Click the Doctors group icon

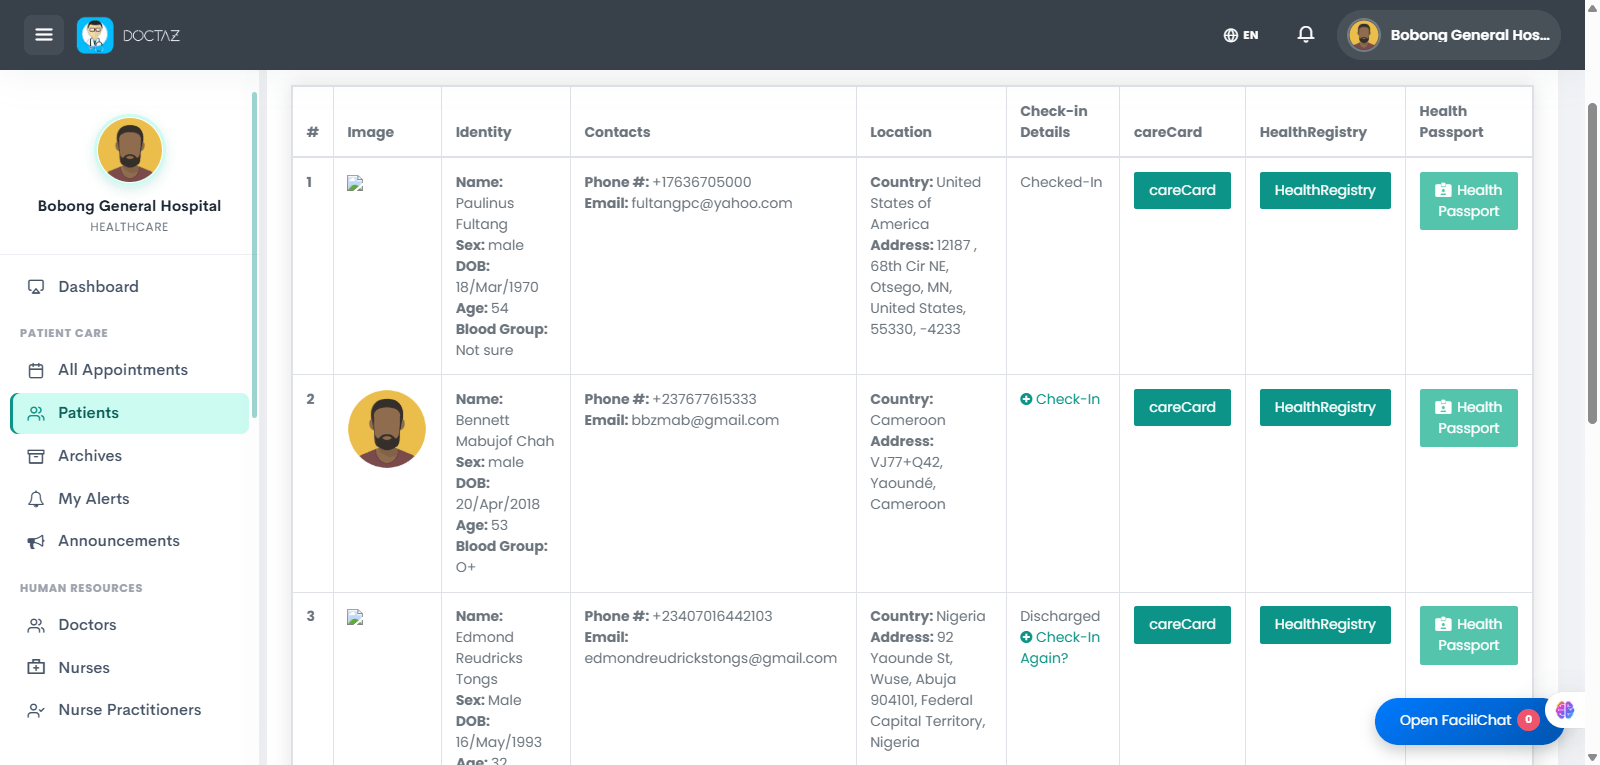pyautogui.click(x=36, y=625)
